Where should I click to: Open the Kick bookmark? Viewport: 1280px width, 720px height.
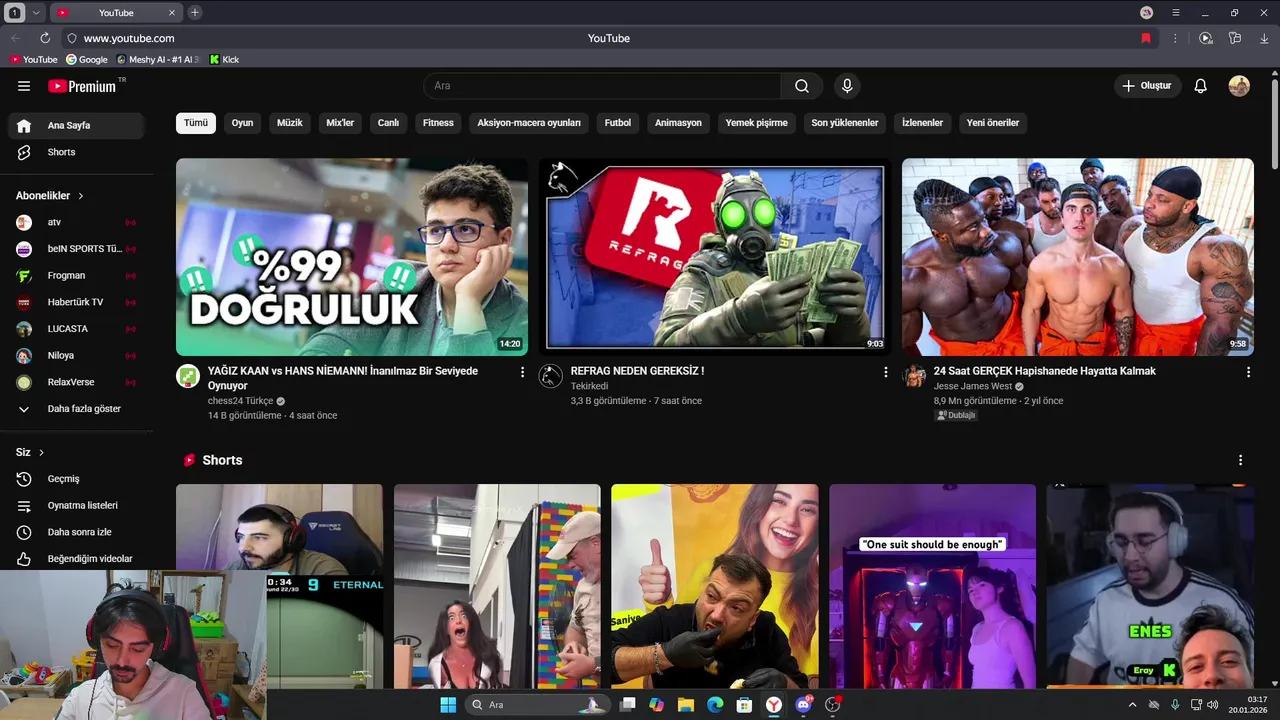[x=224, y=60]
